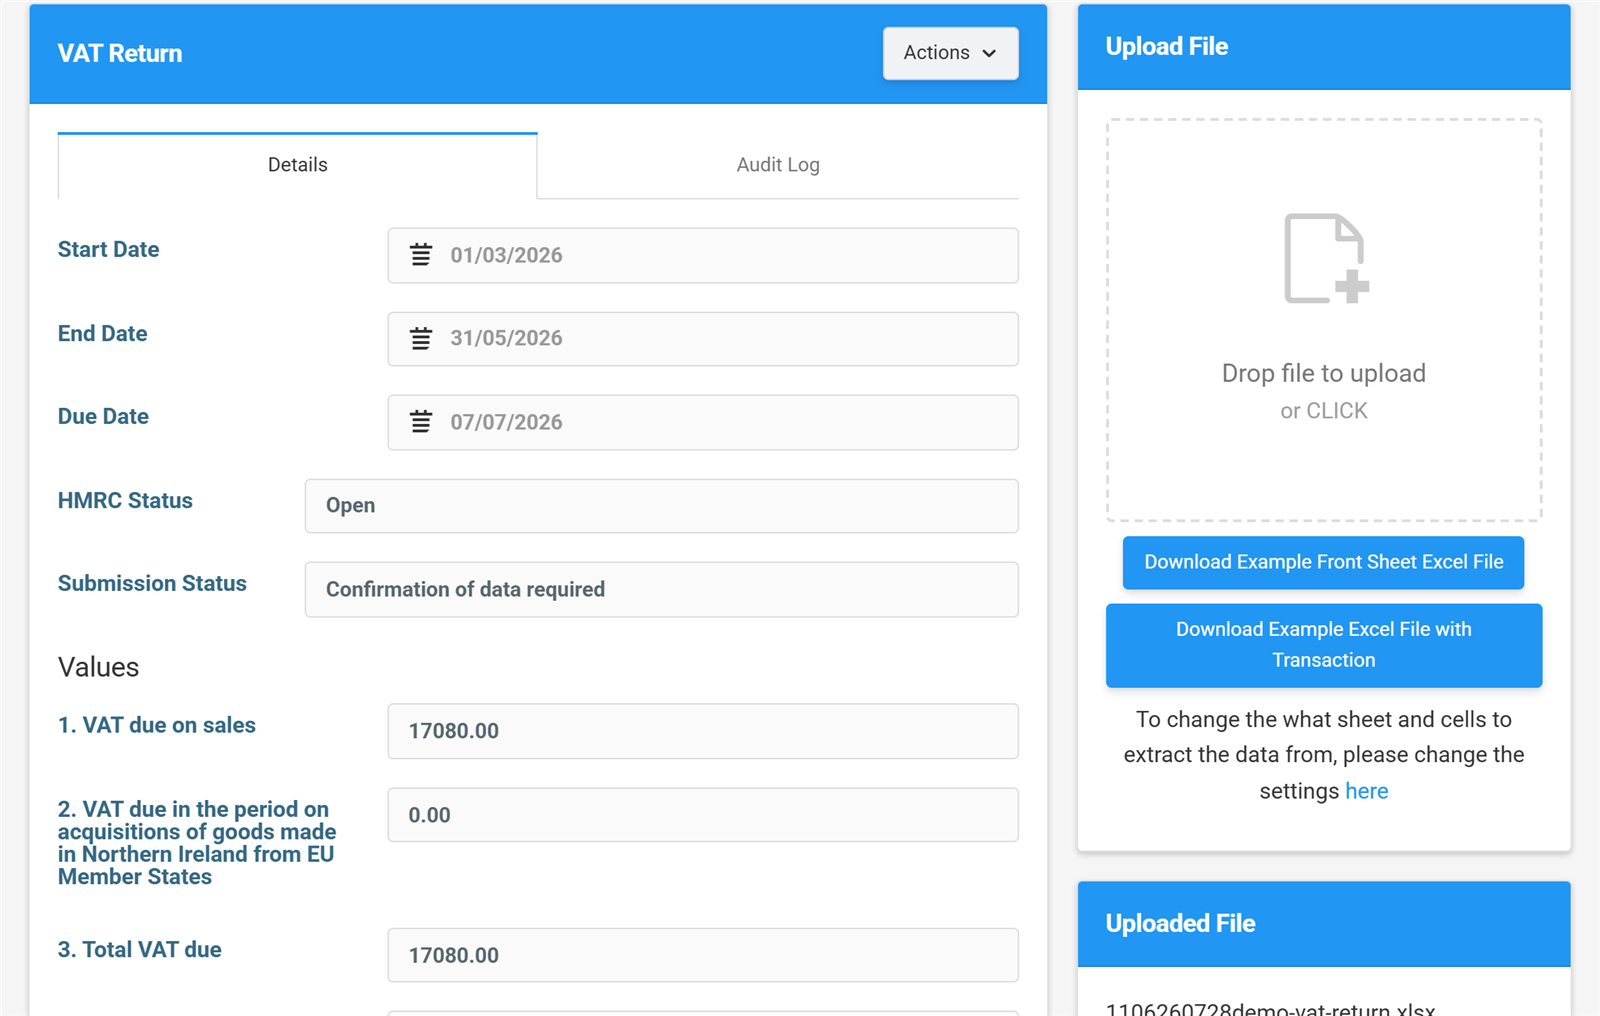The height and width of the screenshot is (1016, 1600).
Task: Click the '2. VAT due in the period' label
Action: point(197,843)
